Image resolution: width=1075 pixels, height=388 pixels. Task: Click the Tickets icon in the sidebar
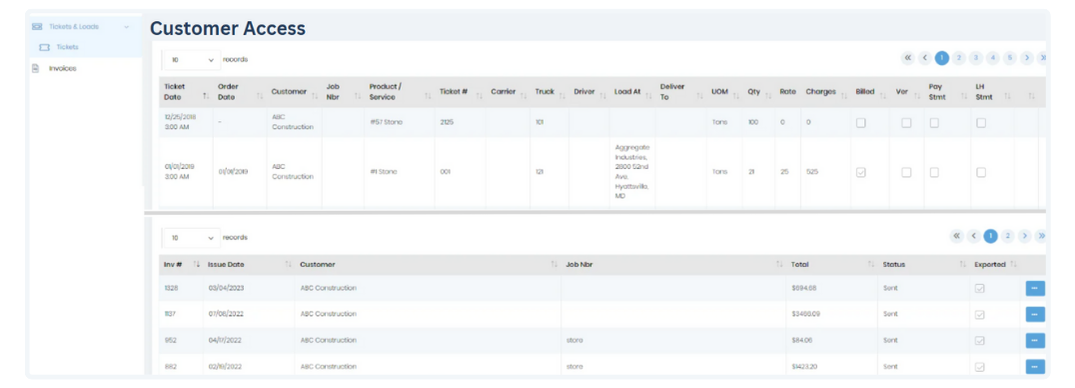click(x=45, y=47)
